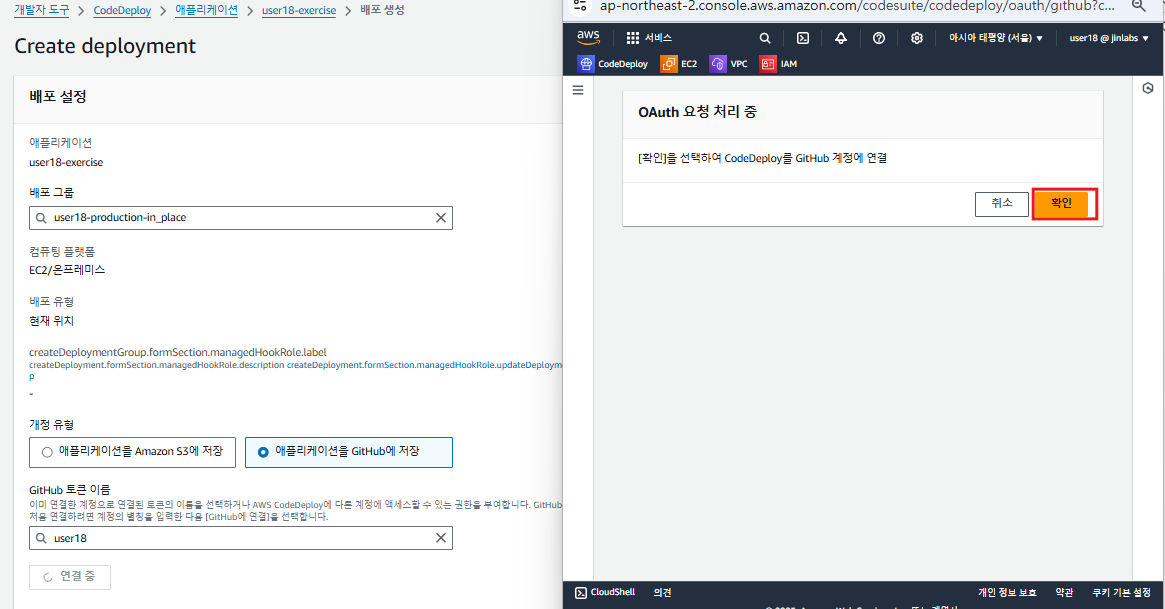The image size is (1165, 609).
Task: Click the 의견 feedback link in the footer
Action: tap(662, 592)
